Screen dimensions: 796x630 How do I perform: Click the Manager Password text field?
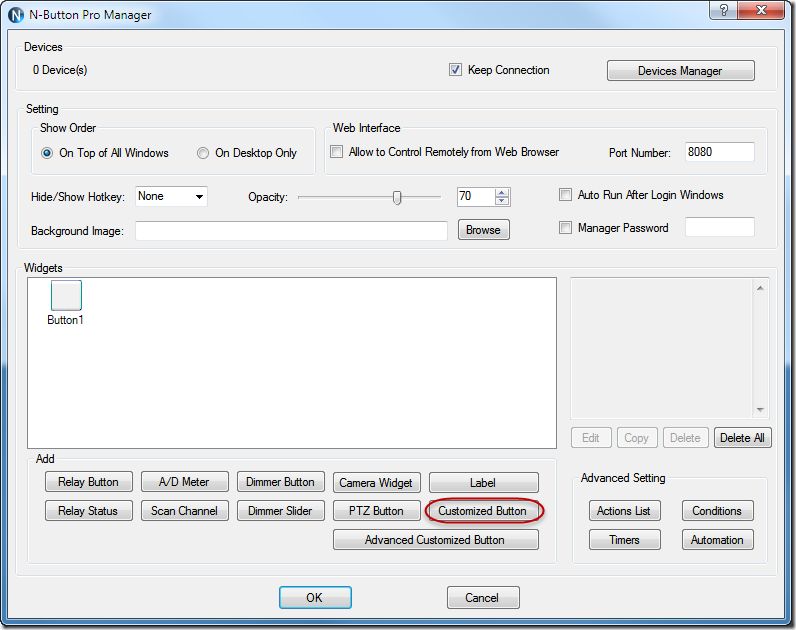pyautogui.click(x=719, y=227)
